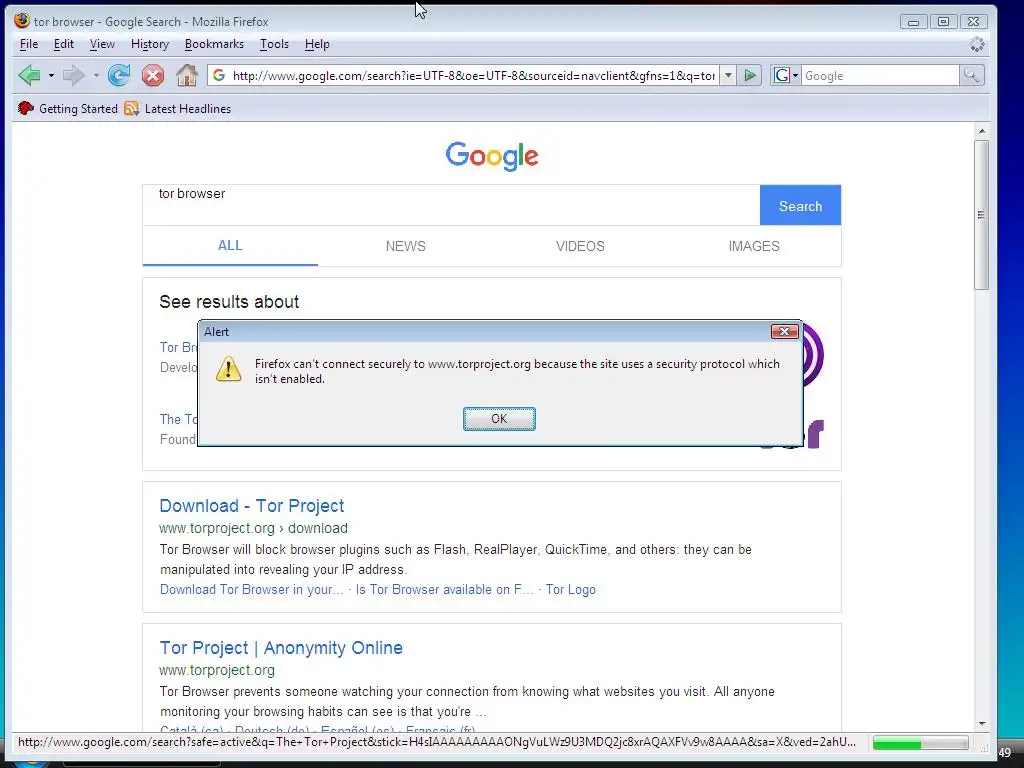Image resolution: width=1024 pixels, height=768 pixels.
Task: Open the History menu
Action: coord(150,44)
